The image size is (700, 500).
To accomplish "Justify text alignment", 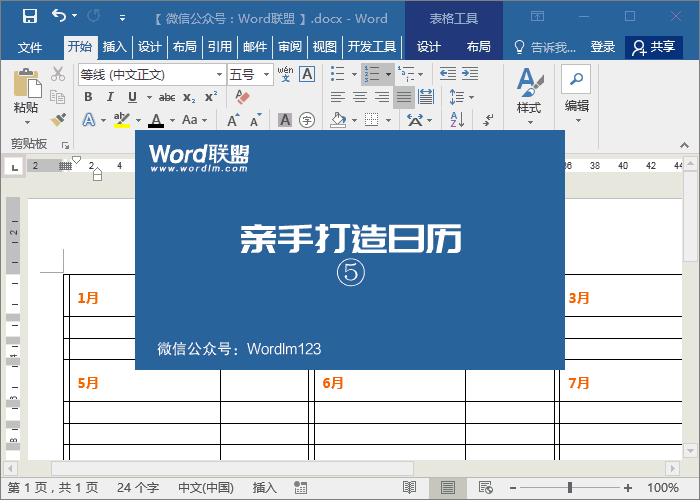I will pyautogui.click(x=404, y=97).
